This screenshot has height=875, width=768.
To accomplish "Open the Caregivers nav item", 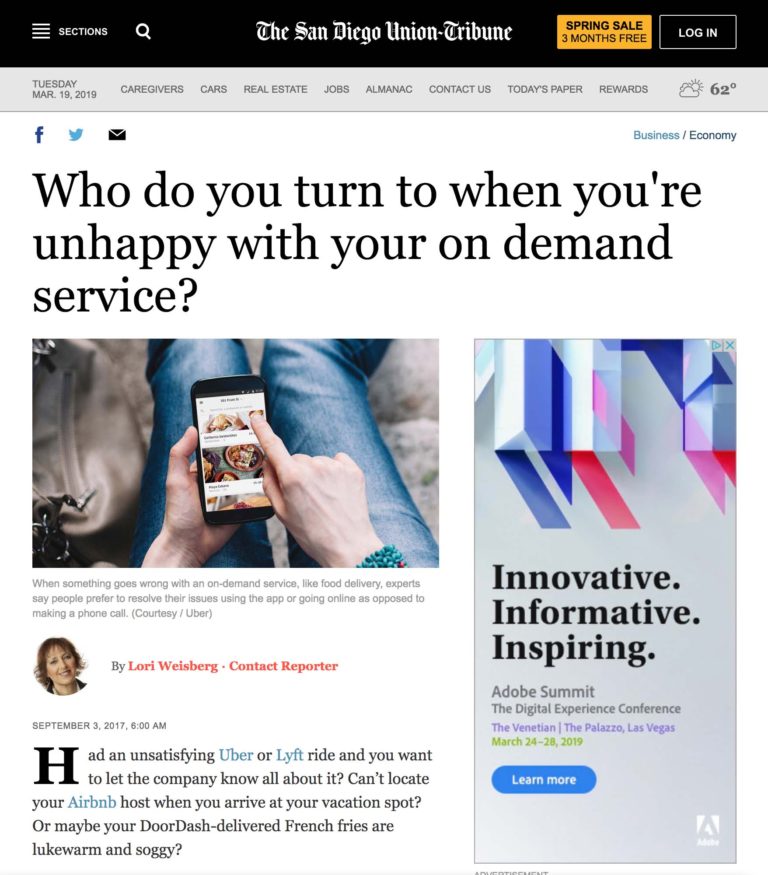I will [x=152, y=89].
